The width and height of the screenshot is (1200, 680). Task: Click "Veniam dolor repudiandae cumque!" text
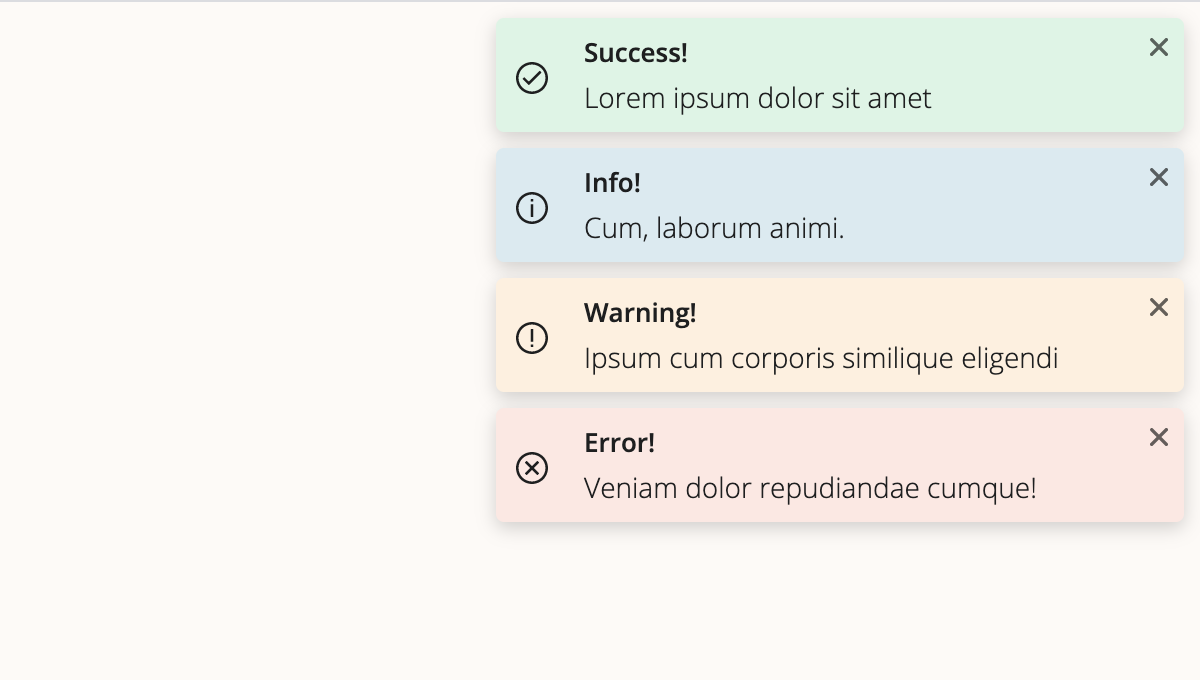pos(810,489)
